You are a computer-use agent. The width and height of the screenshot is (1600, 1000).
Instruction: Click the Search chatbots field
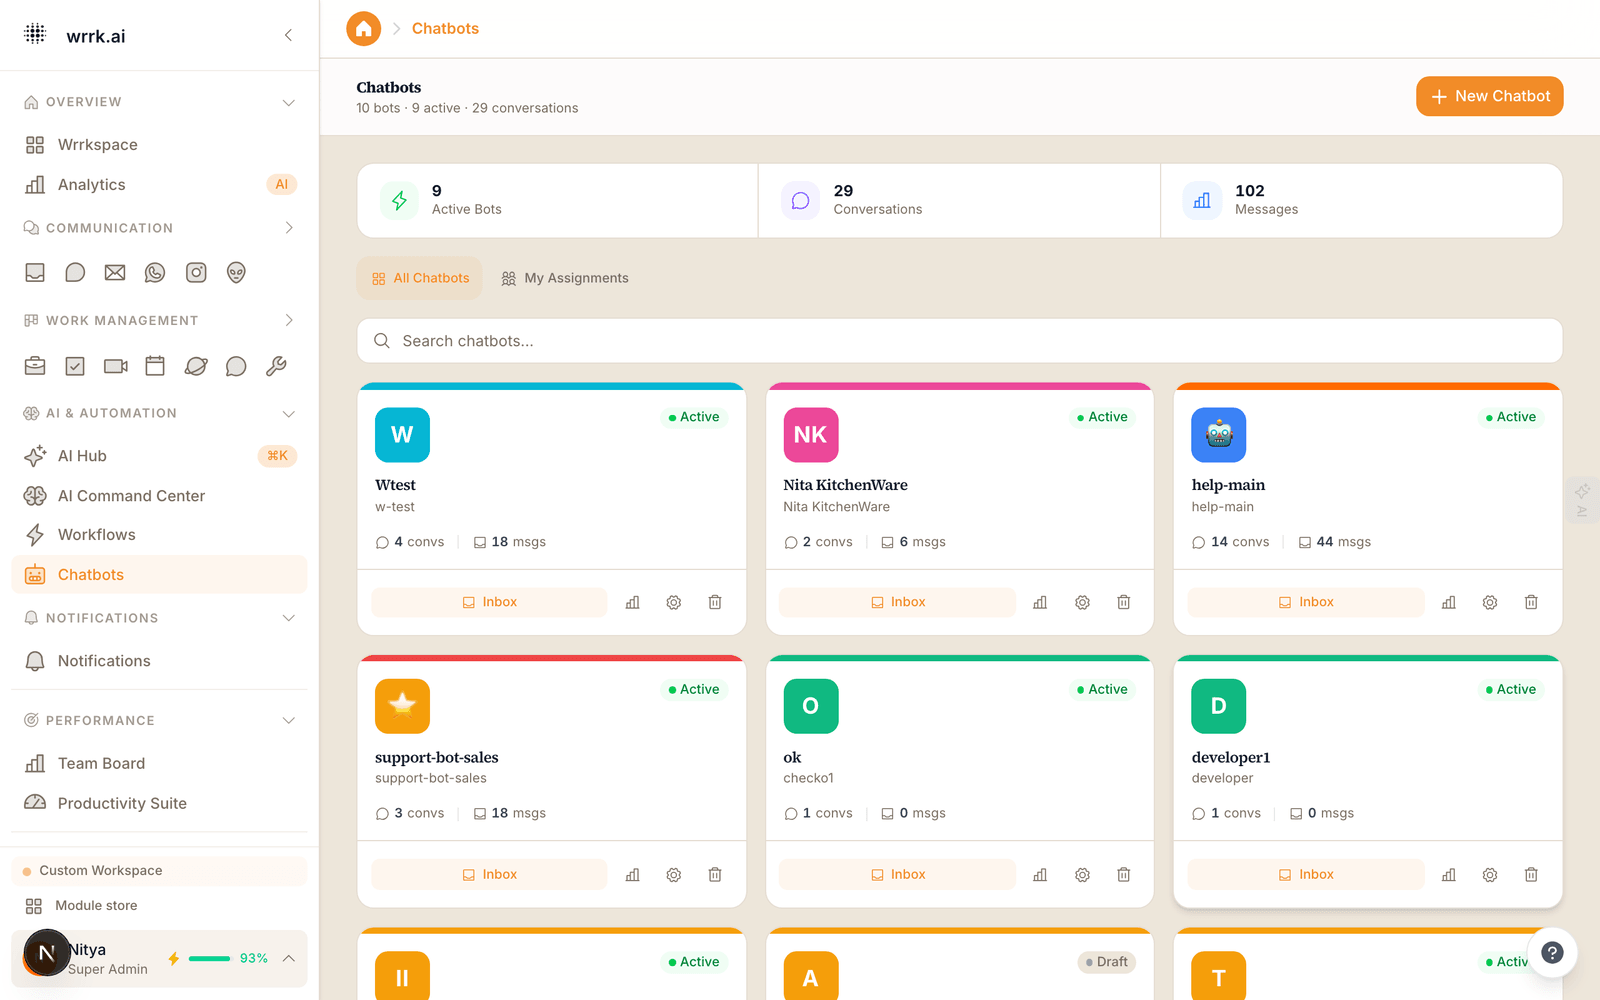pos(960,341)
